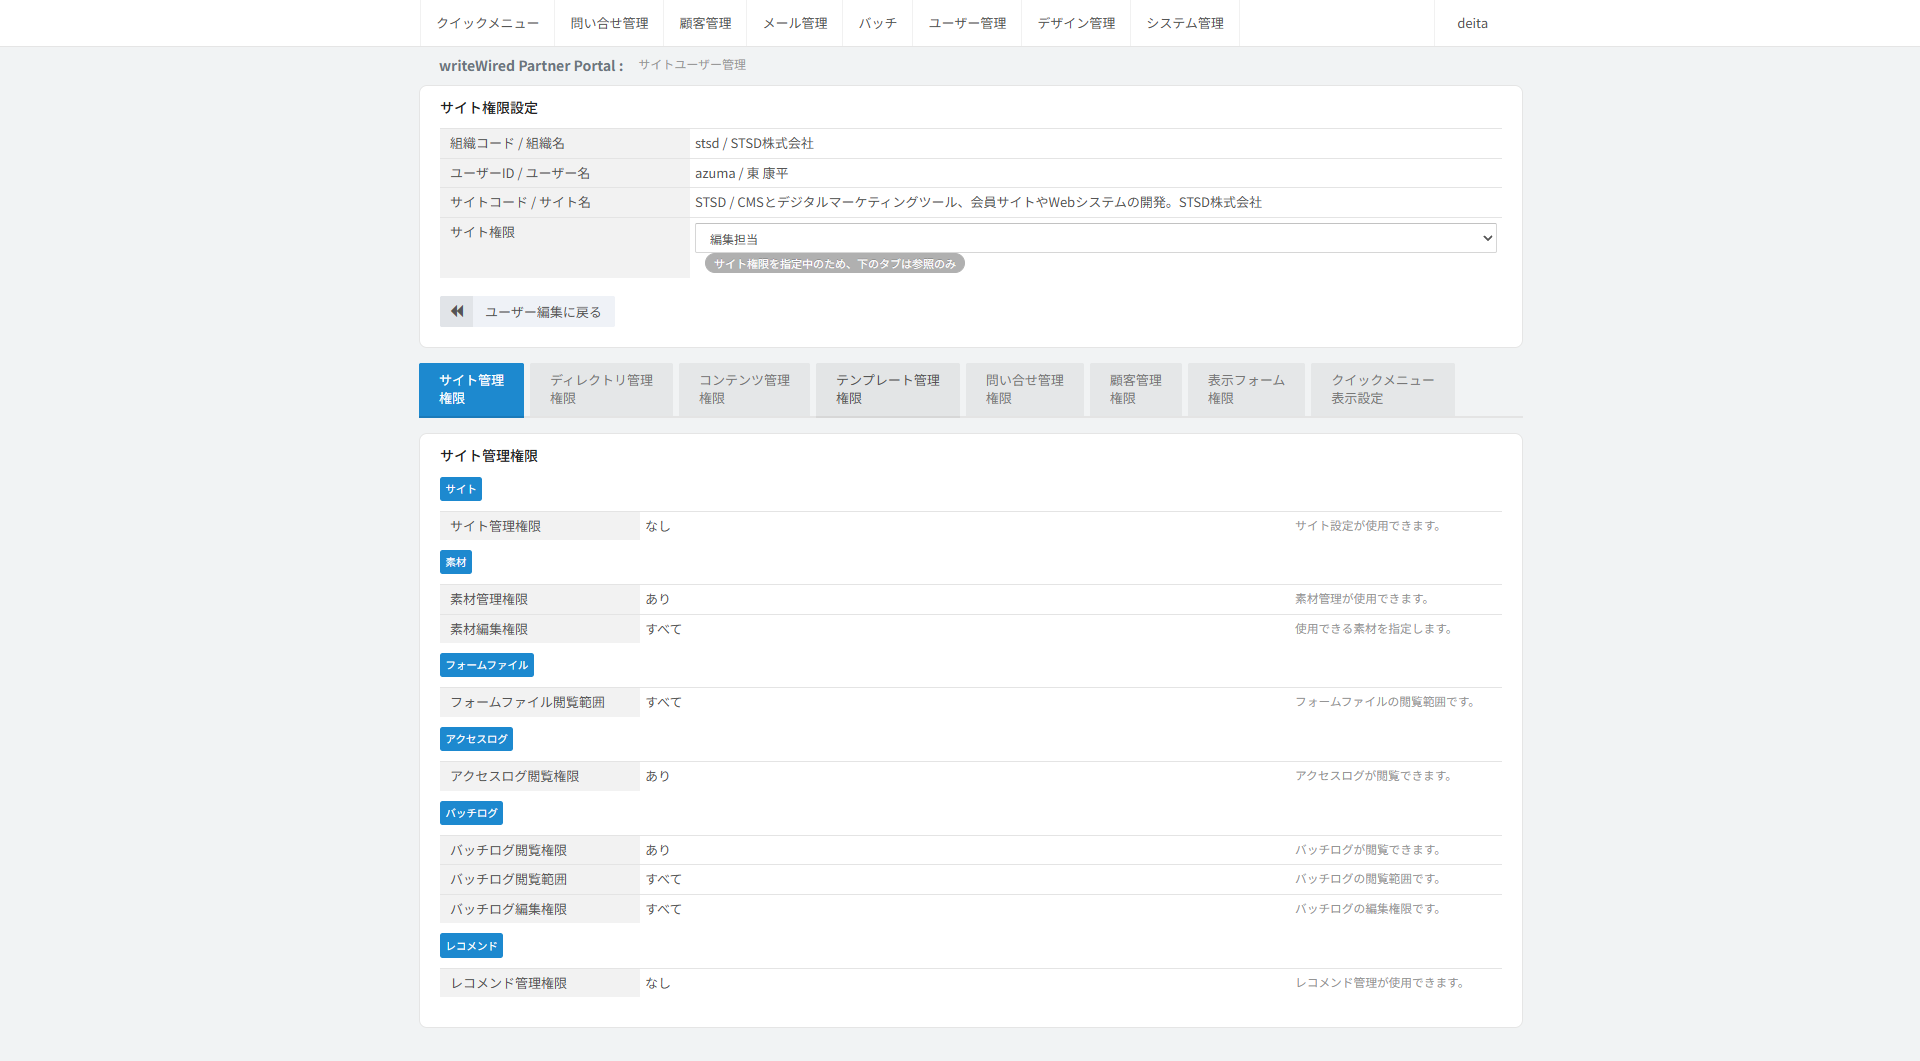This screenshot has width=1920, height=1061.
Task: Click the サイト管理権限 row label
Action: click(x=495, y=527)
